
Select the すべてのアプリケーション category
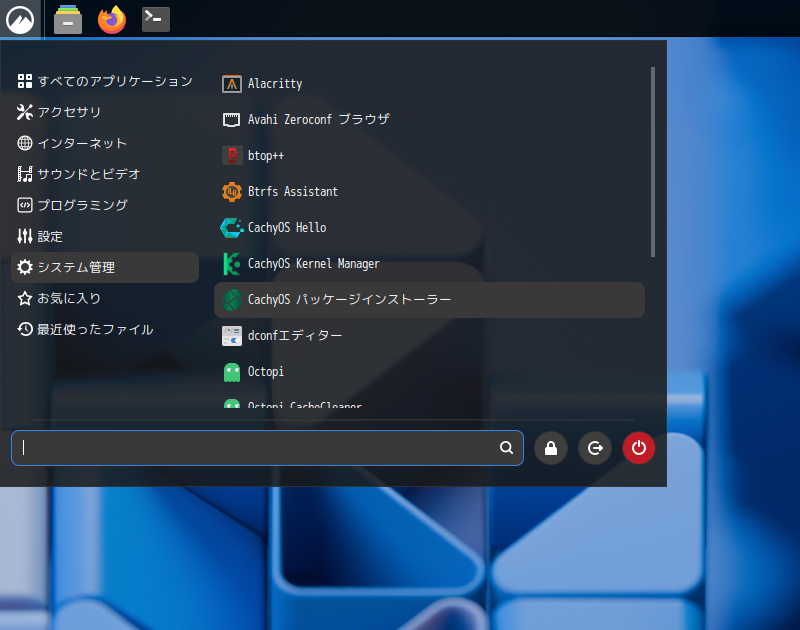click(x=105, y=81)
